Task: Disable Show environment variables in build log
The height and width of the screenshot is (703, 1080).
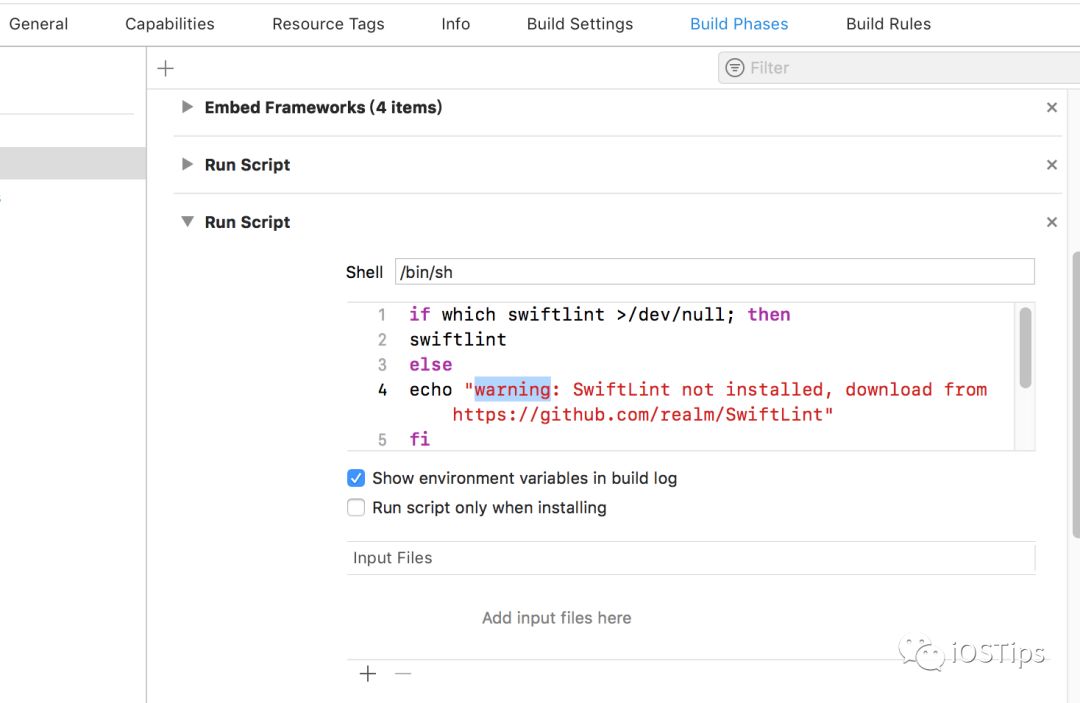Action: click(356, 478)
